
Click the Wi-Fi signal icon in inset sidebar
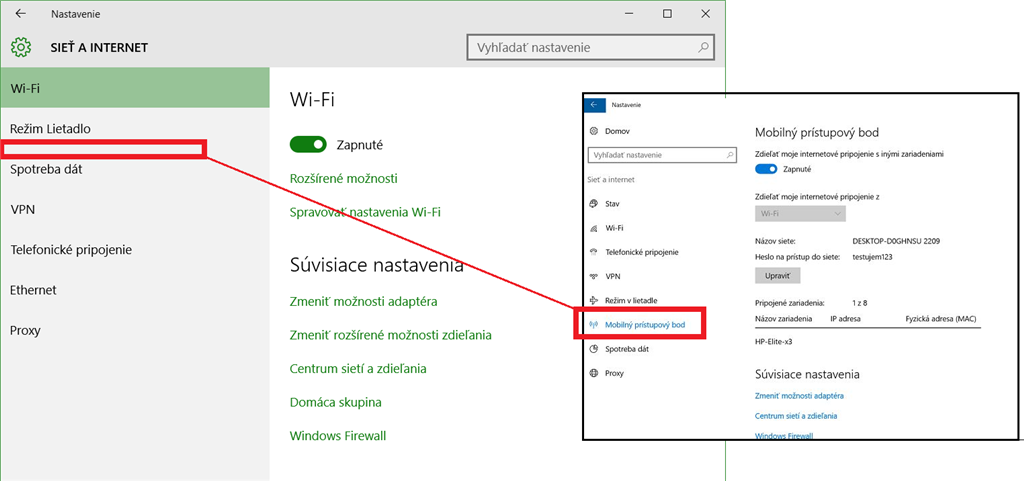(594, 228)
